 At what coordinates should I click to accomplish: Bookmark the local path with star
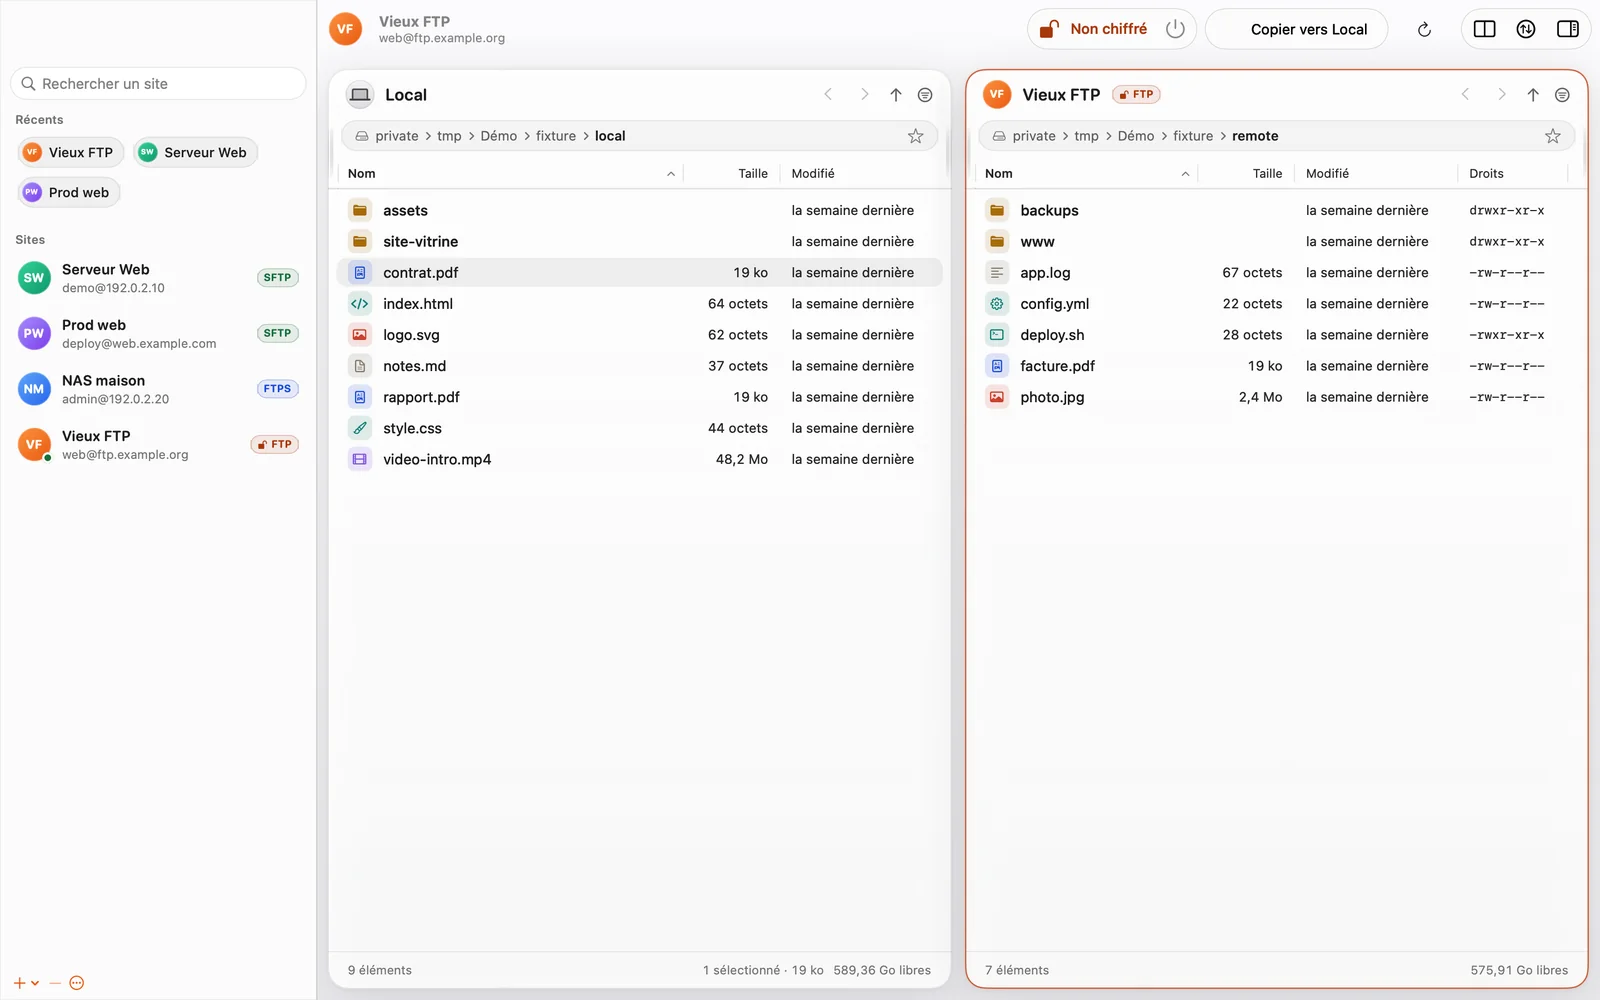(x=915, y=136)
